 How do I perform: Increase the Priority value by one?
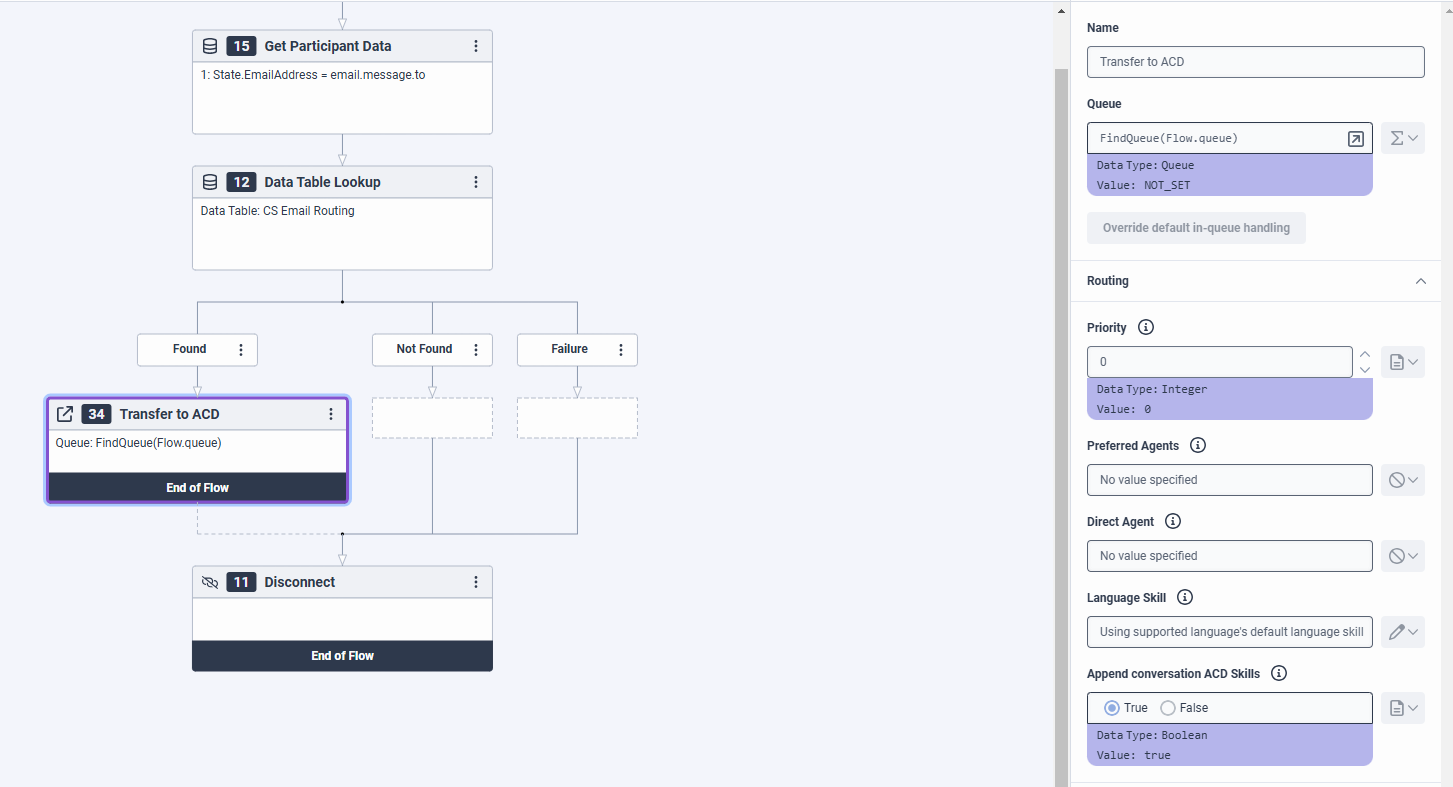pos(1364,354)
